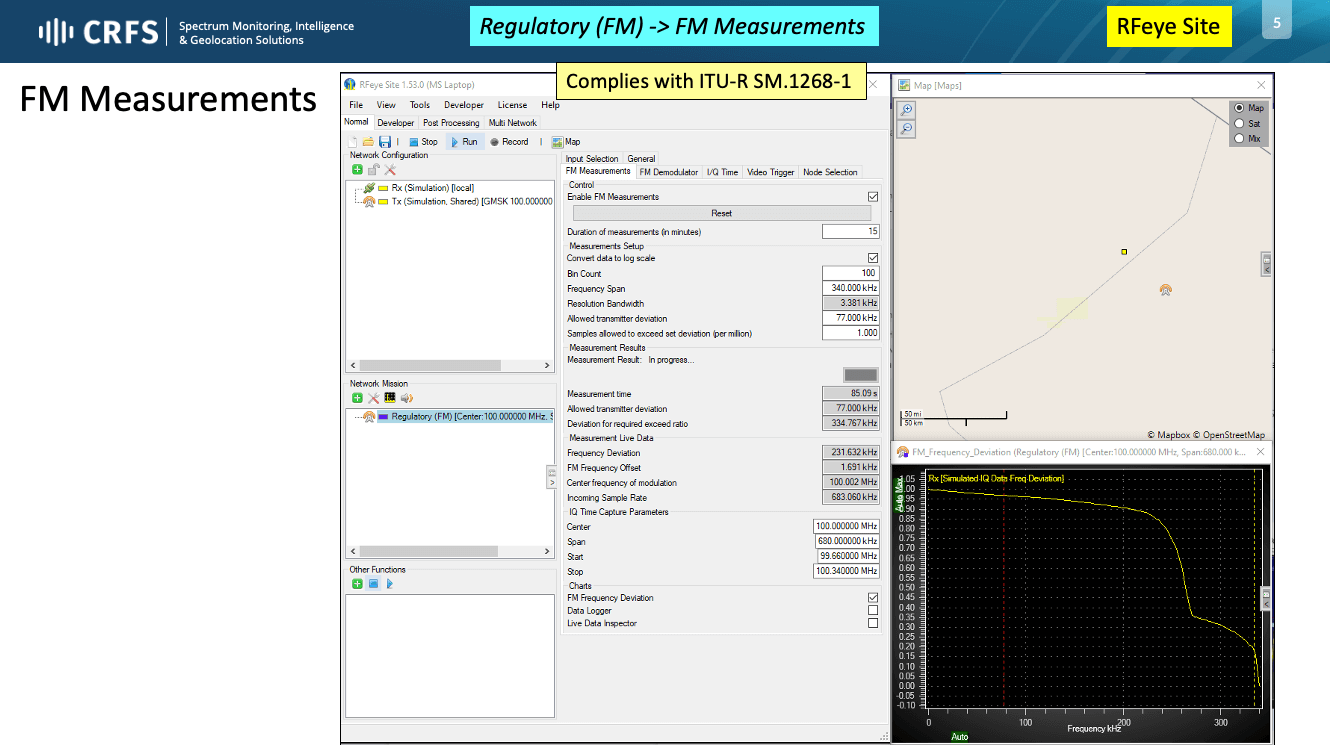Click the Network Configuration horizontal scrollbar

tap(449, 366)
